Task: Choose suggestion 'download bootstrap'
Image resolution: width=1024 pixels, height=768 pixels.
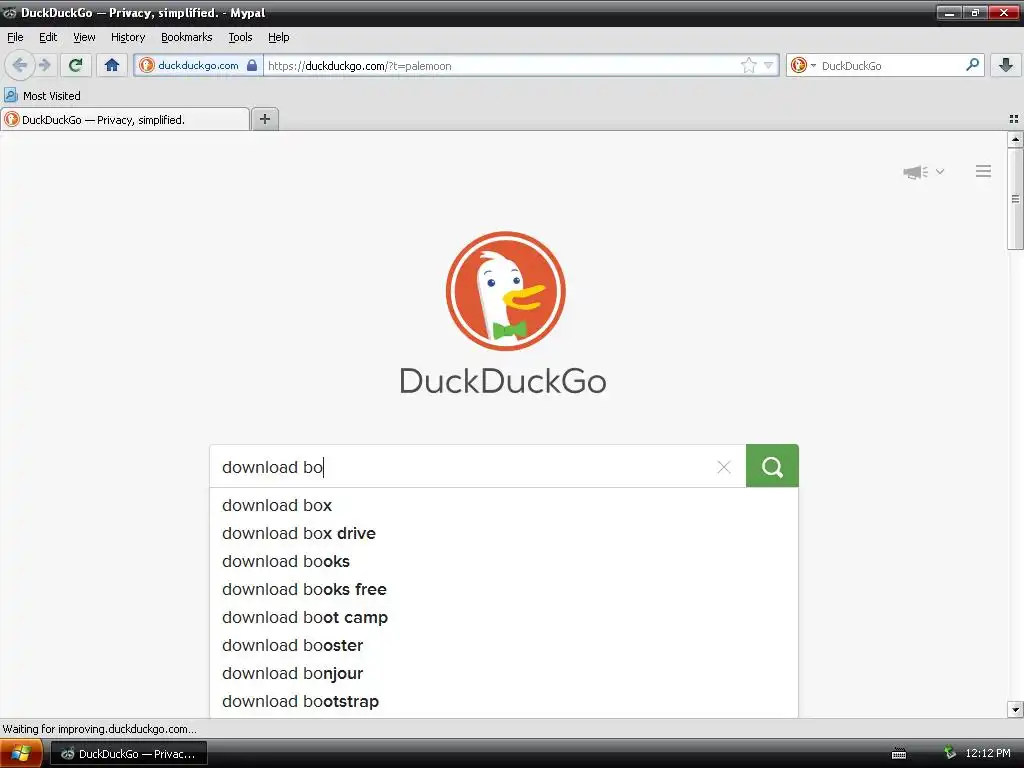Action: tap(504, 702)
